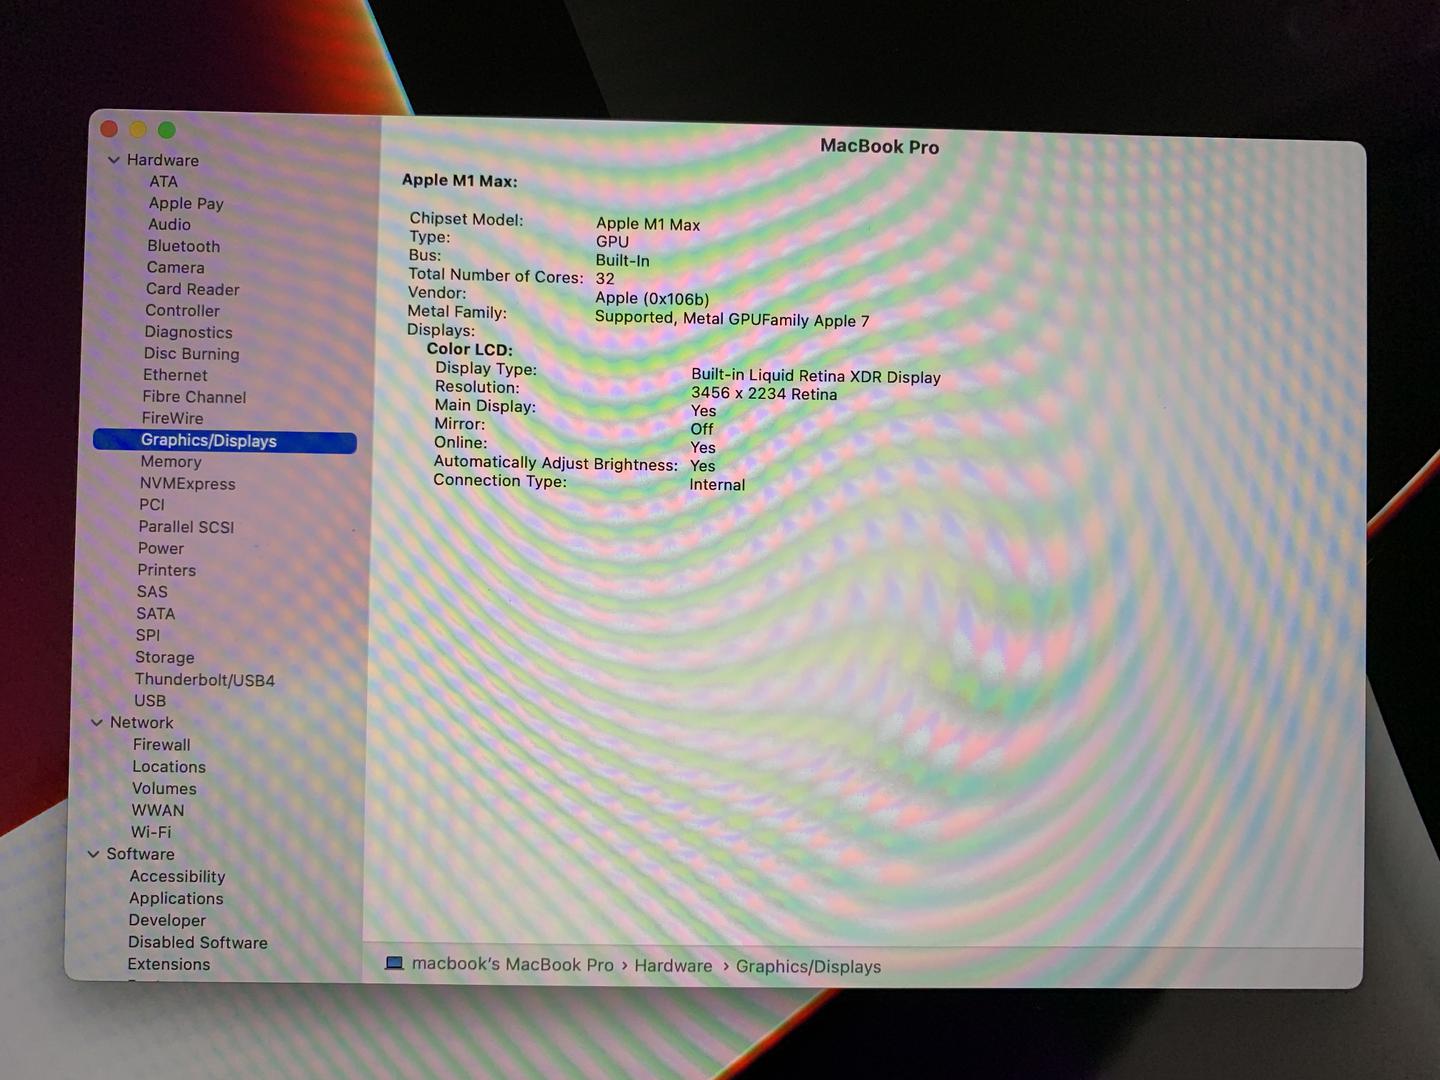
Task: Click the "3456 x 2234 Retina" resolution value
Action: (764, 394)
